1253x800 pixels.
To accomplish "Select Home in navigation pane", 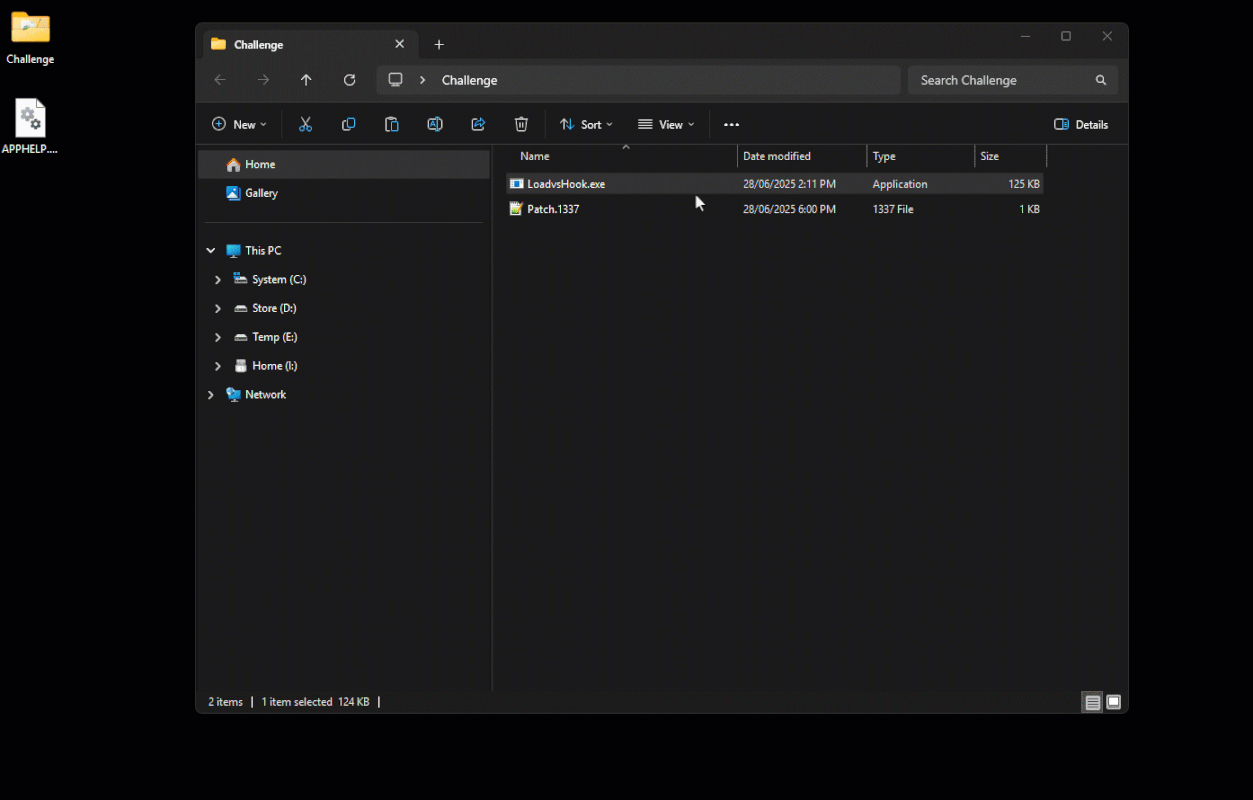I will (x=344, y=164).
